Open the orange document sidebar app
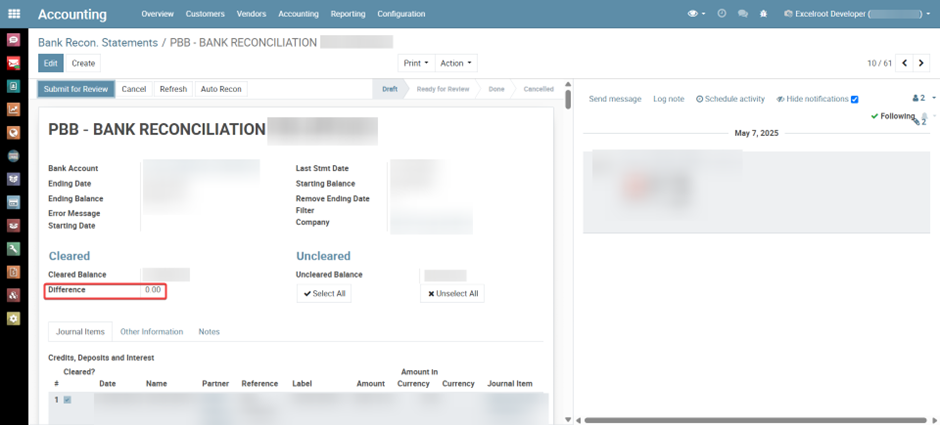Screen dimensions: 940x425 point(13,272)
